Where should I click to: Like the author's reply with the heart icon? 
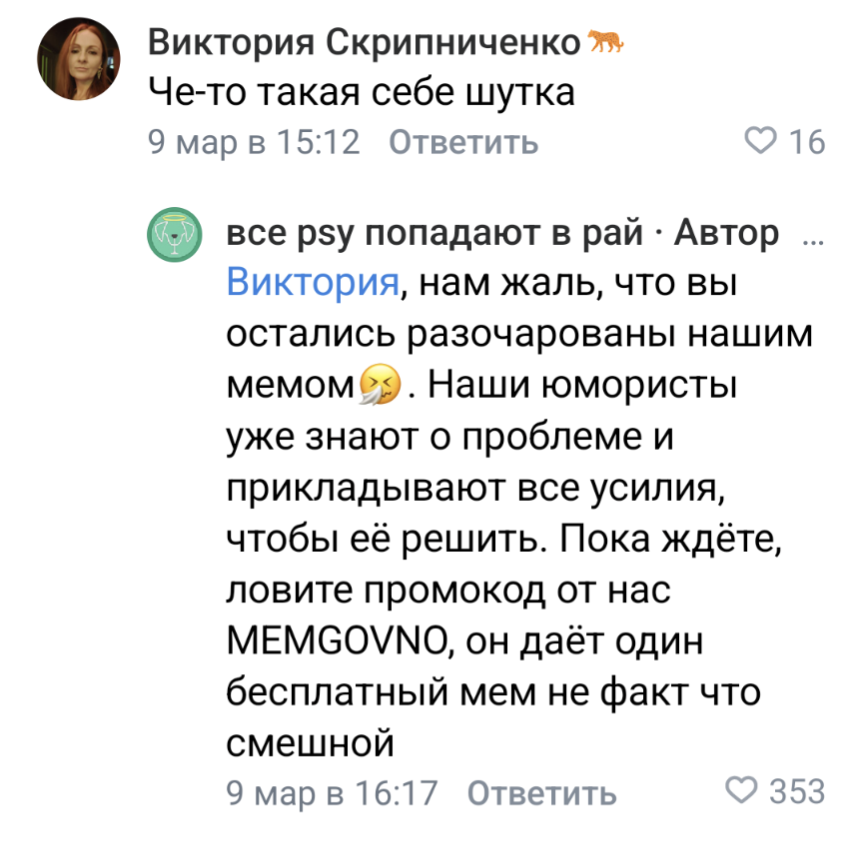(x=743, y=792)
